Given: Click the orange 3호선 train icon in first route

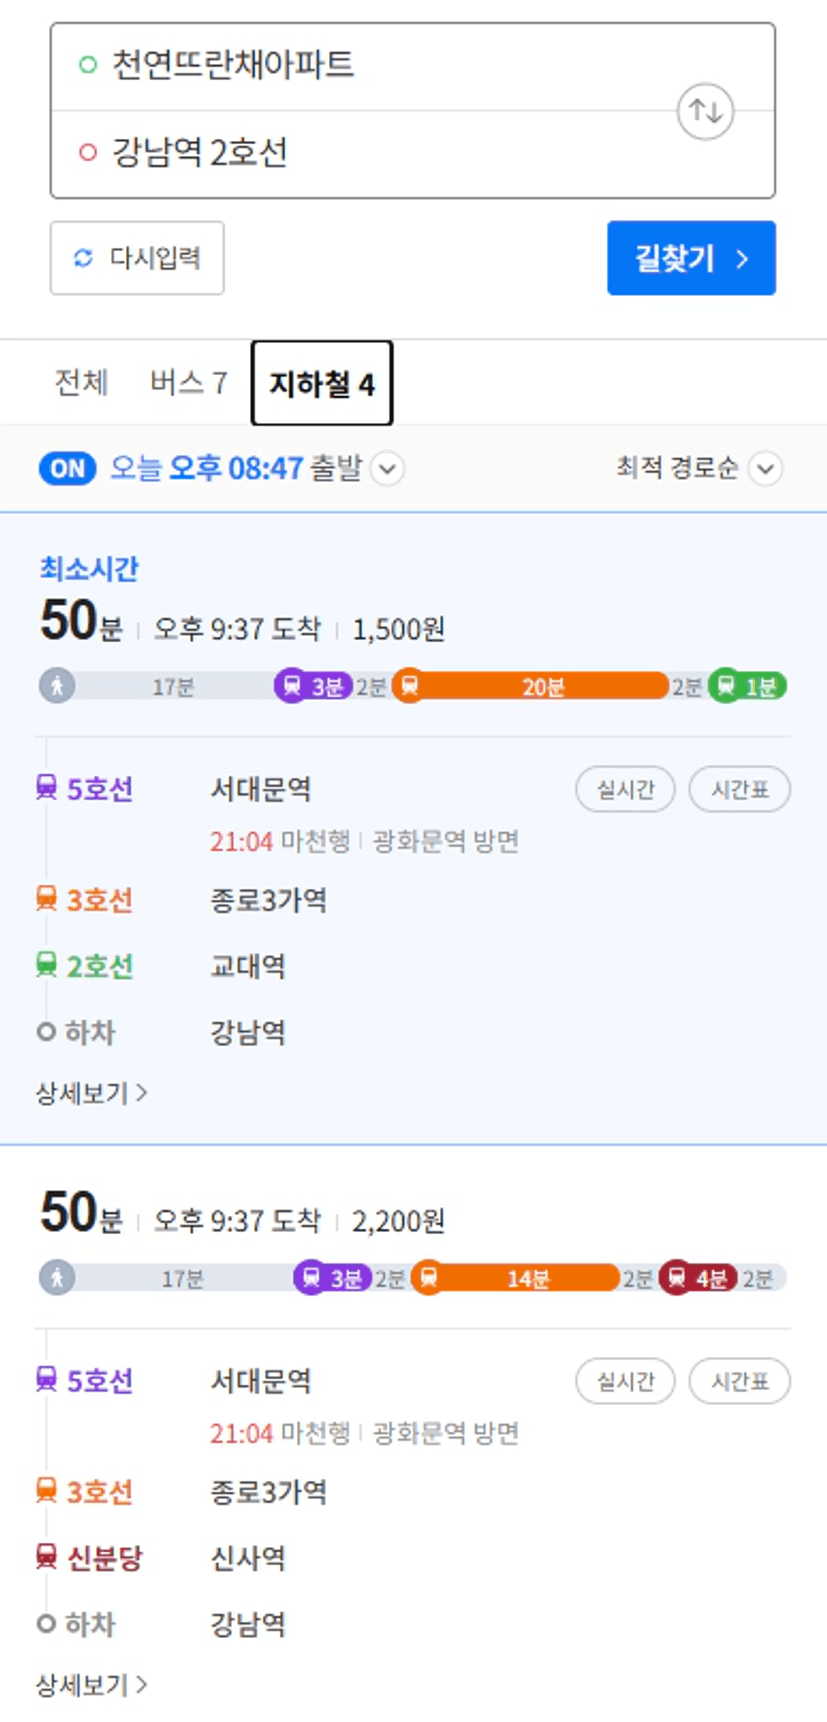Looking at the screenshot, I should (x=46, y=899).
